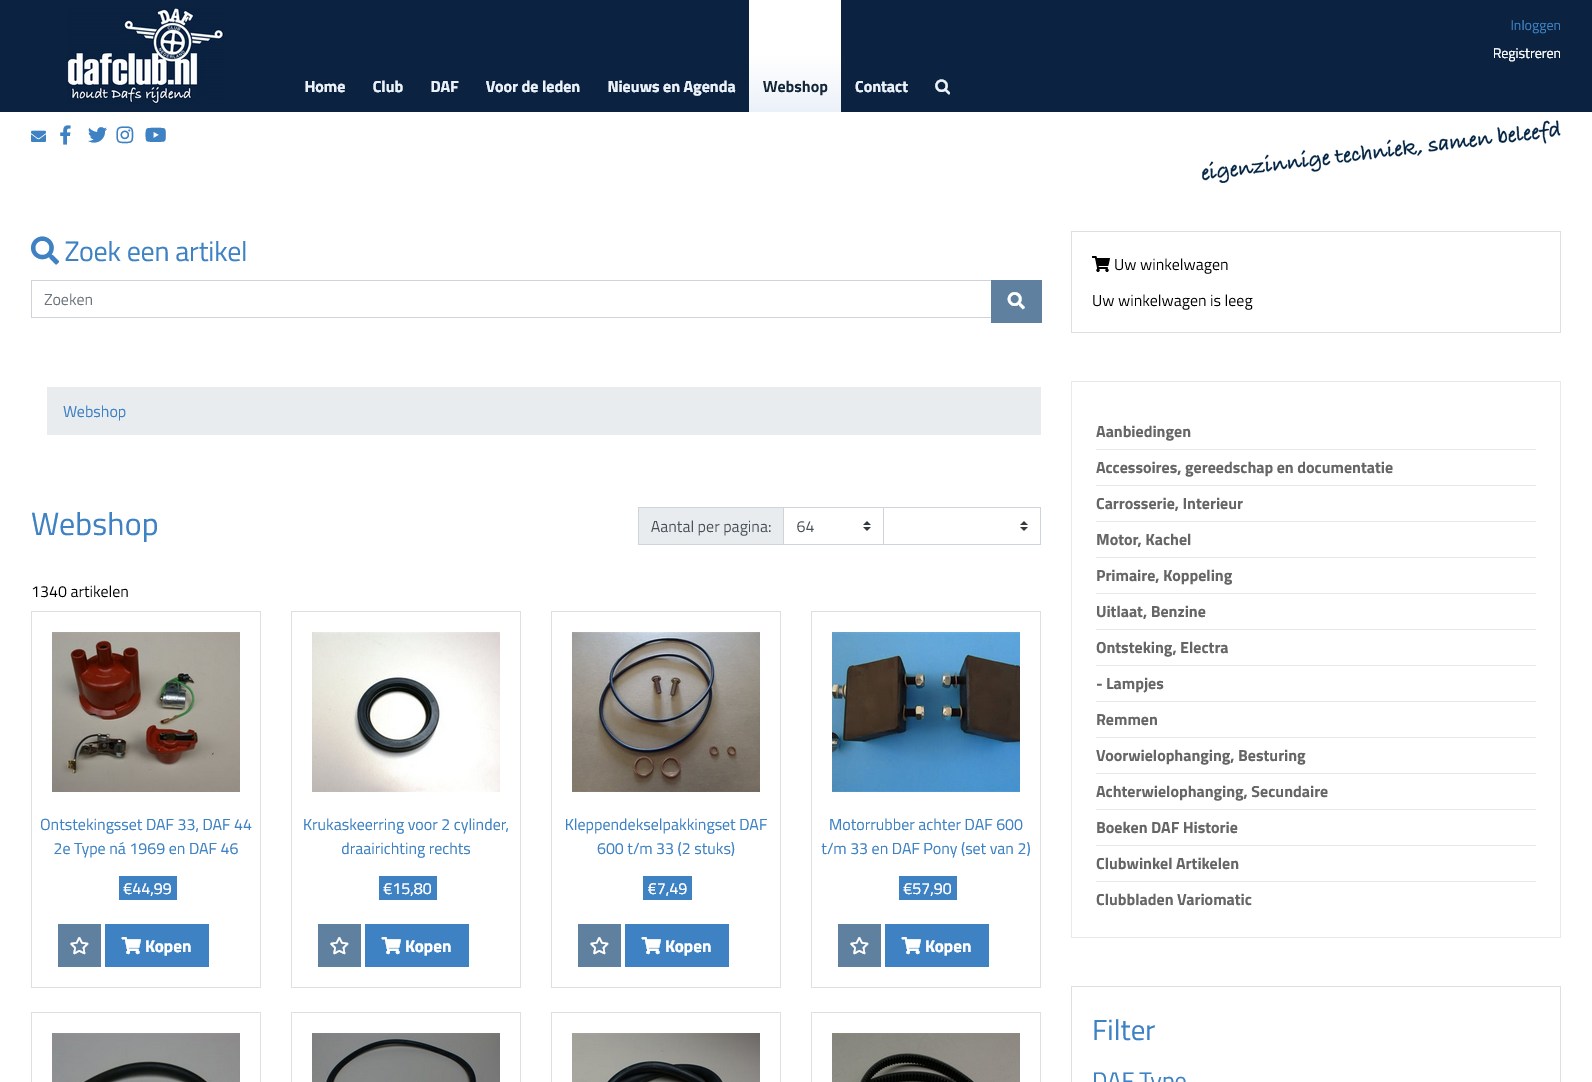Open the empty sorting dropdown
The image size is (1592, 1082).
tap(962, 526)
